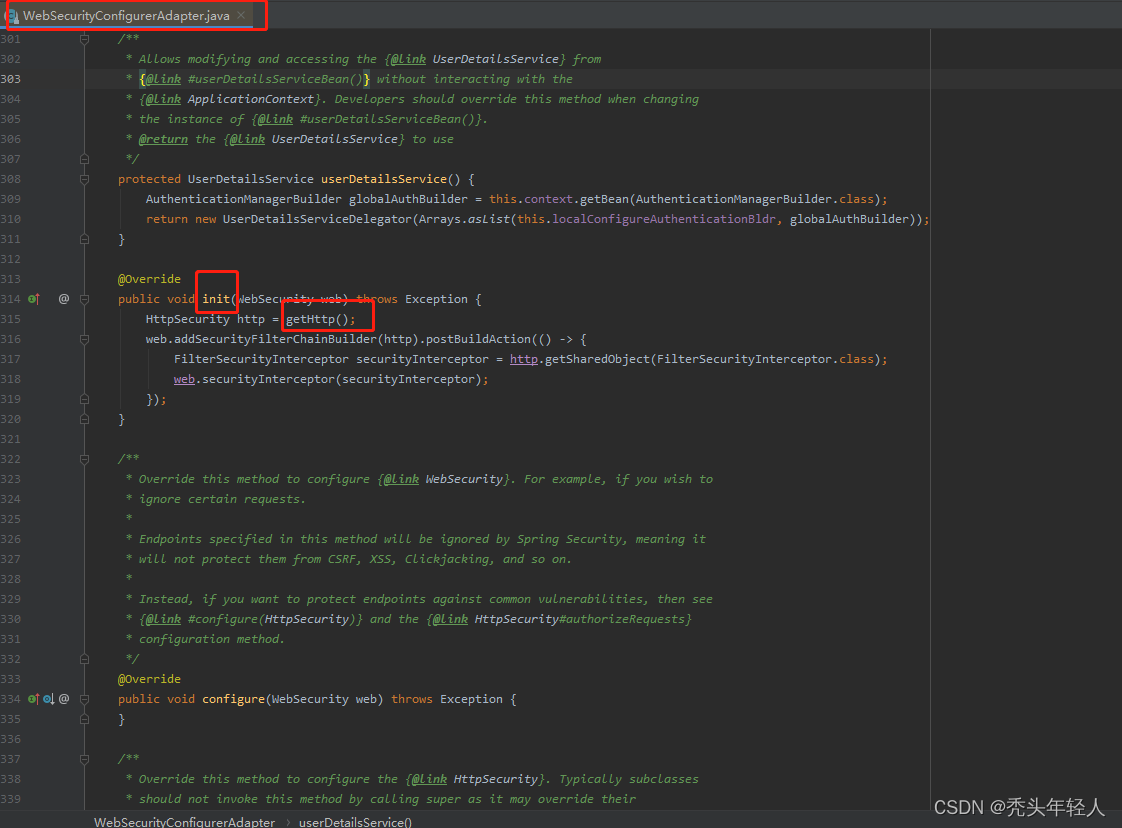Image resolution: width=1122 pixels, height=828 pixels.
Task: Collapse the configure method at line 334
Action: pos(84,699)
